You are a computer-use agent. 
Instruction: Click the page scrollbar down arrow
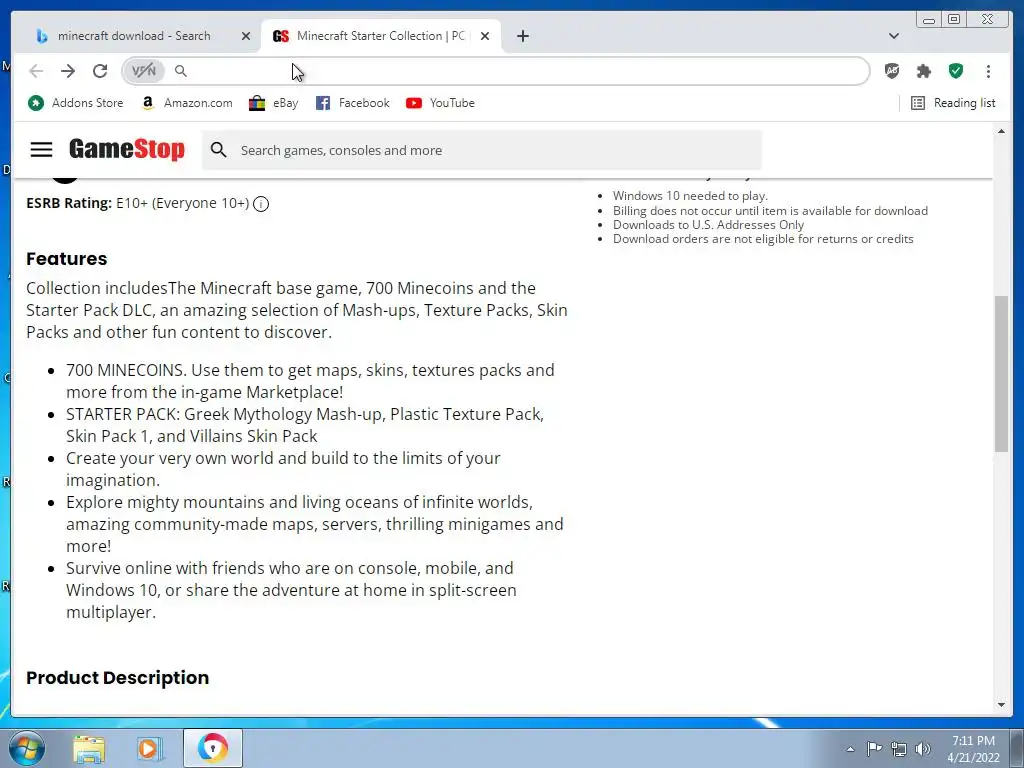1001,705
